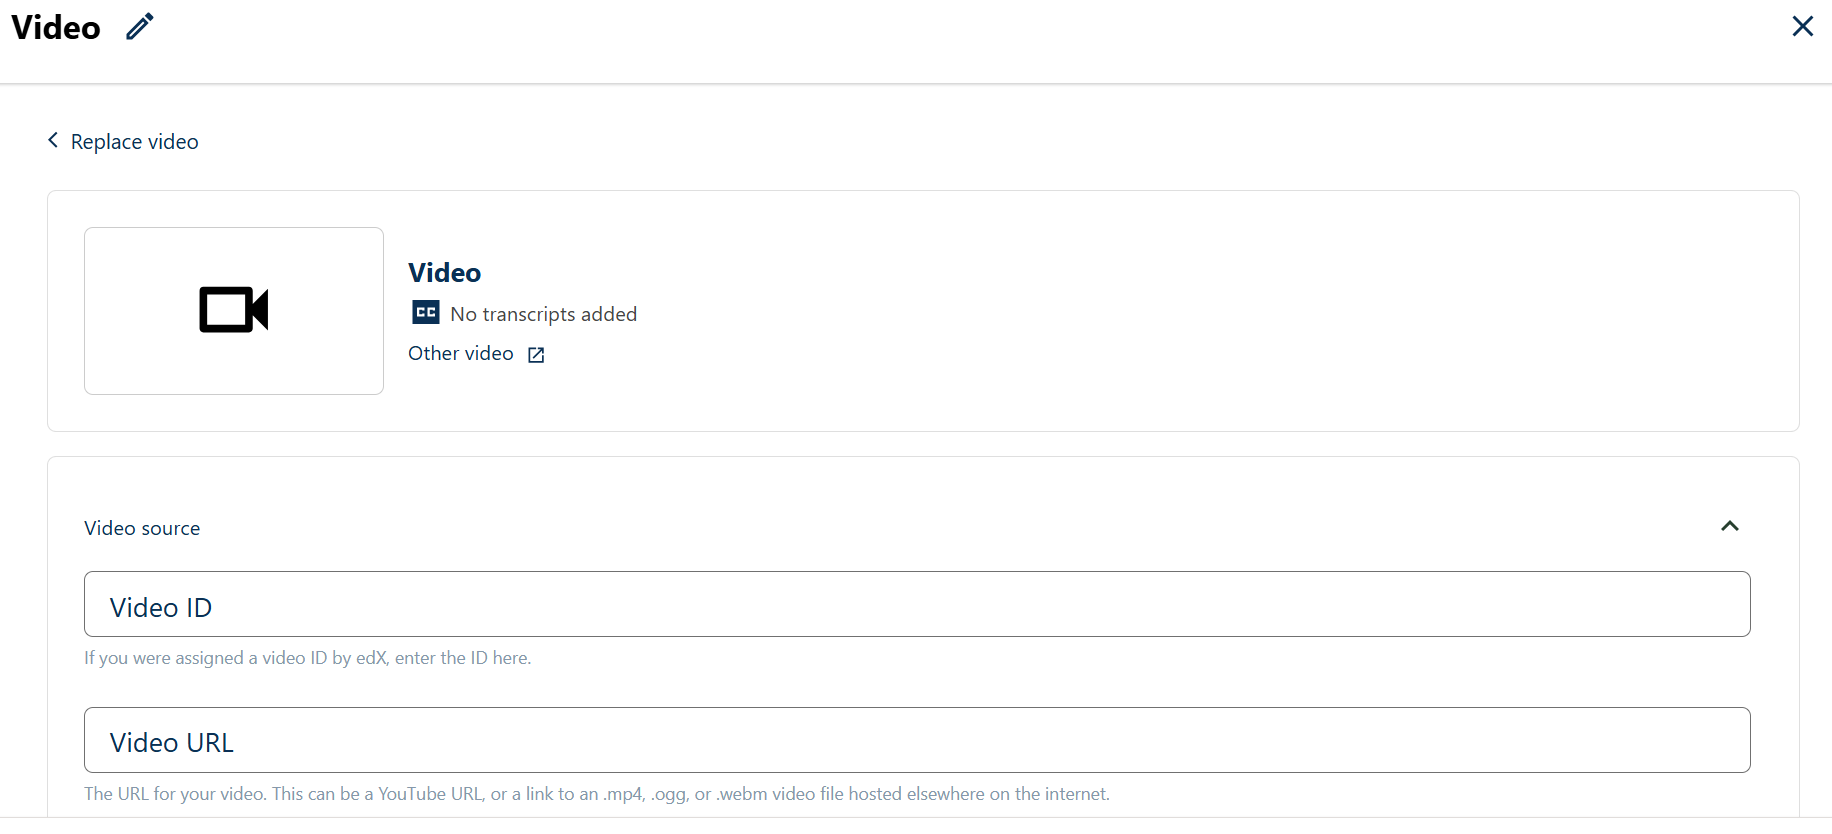The width and height of the screenshot is (1832, 834).
Task: Click the pencil edit icon beside Video title
Action: tap(140, 27)
